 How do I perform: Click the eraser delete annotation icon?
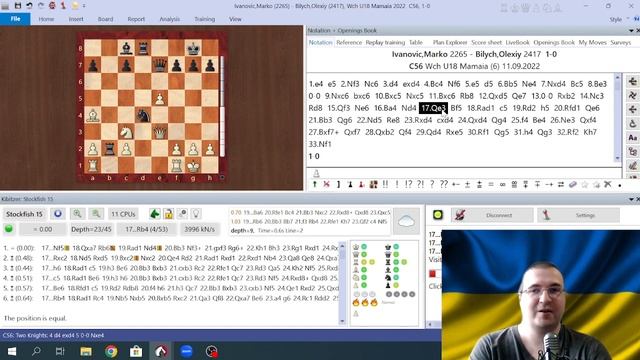[573, 184]
